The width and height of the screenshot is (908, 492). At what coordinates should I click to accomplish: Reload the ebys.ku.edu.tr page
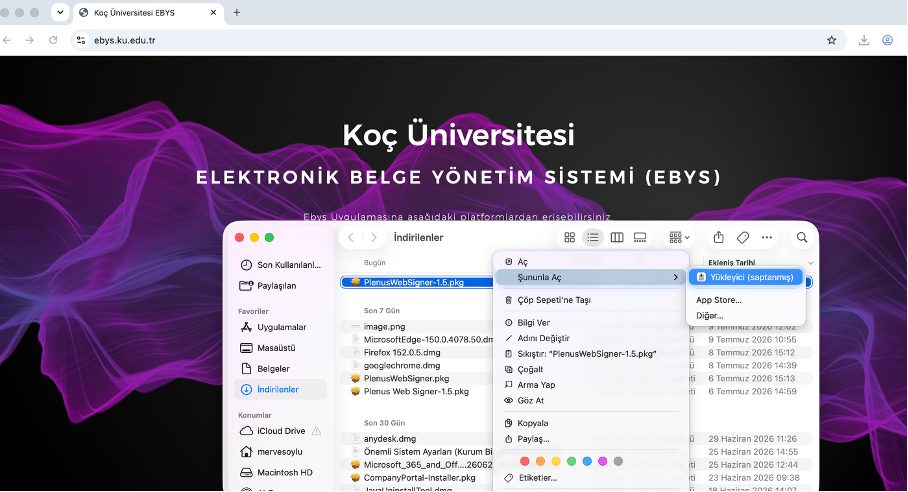(x=53, y=40)
